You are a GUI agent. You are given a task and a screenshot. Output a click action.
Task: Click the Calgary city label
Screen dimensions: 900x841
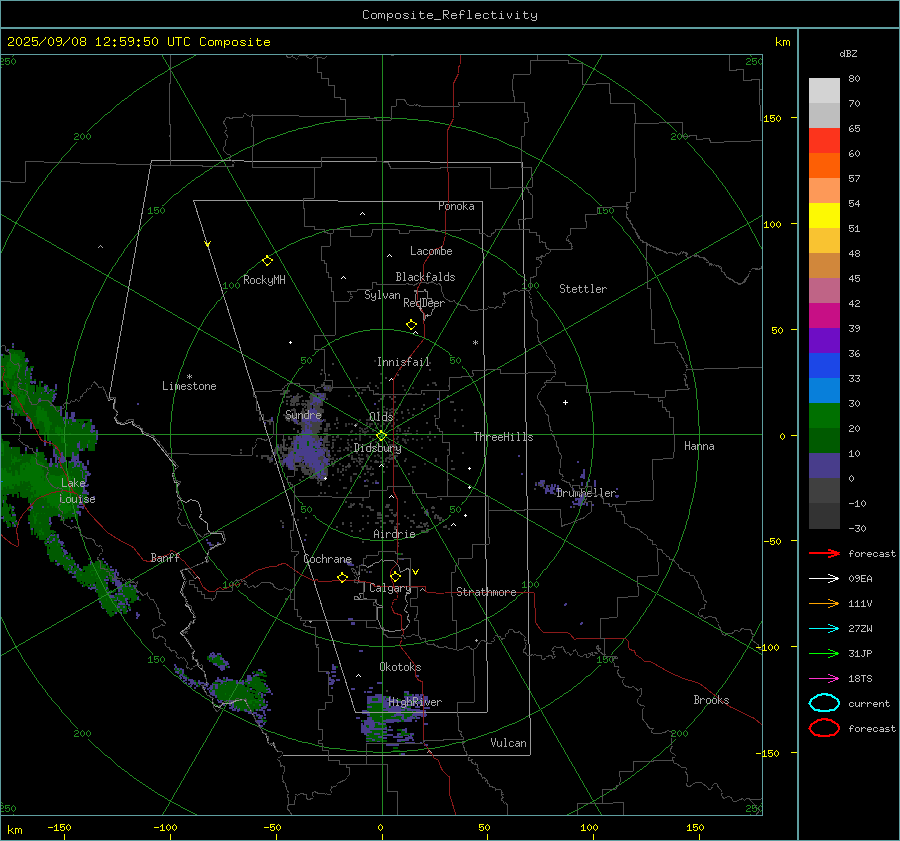(390, 588)
